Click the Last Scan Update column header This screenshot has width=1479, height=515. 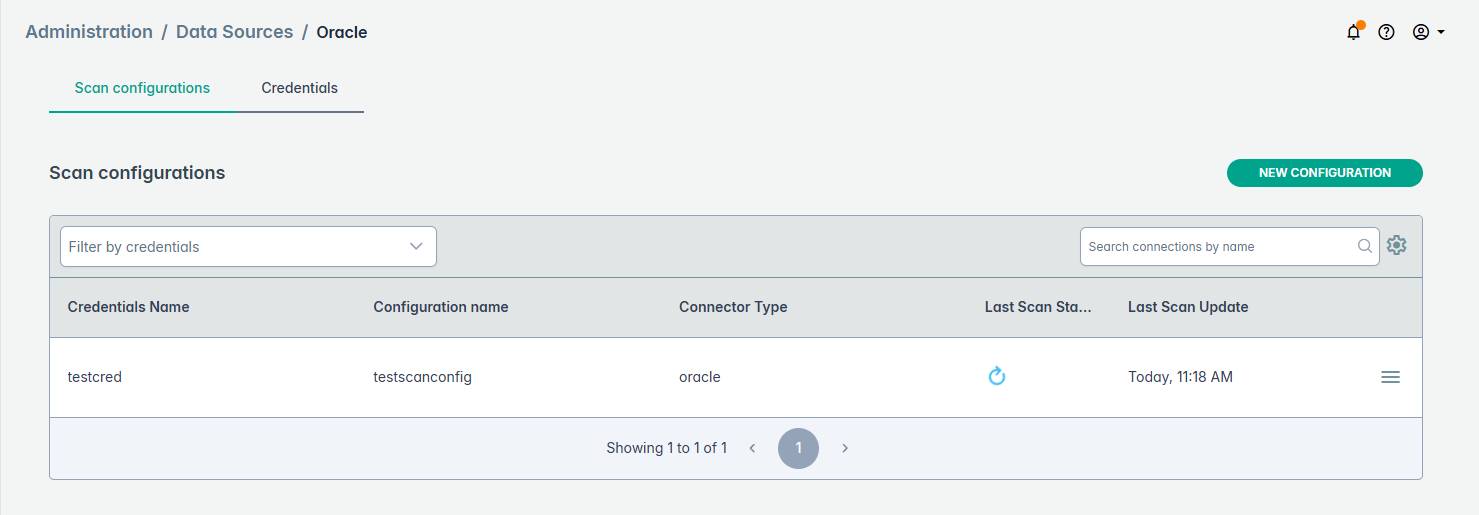click(x=1188, y=307)
